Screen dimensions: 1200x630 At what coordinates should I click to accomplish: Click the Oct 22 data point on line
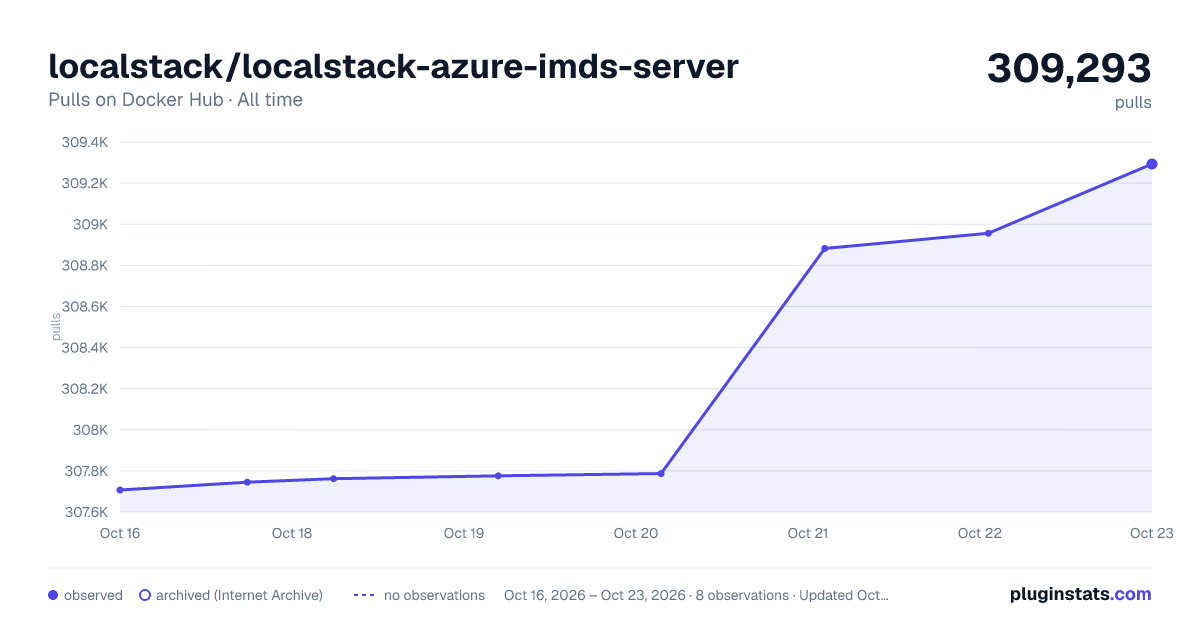point(988,233)
